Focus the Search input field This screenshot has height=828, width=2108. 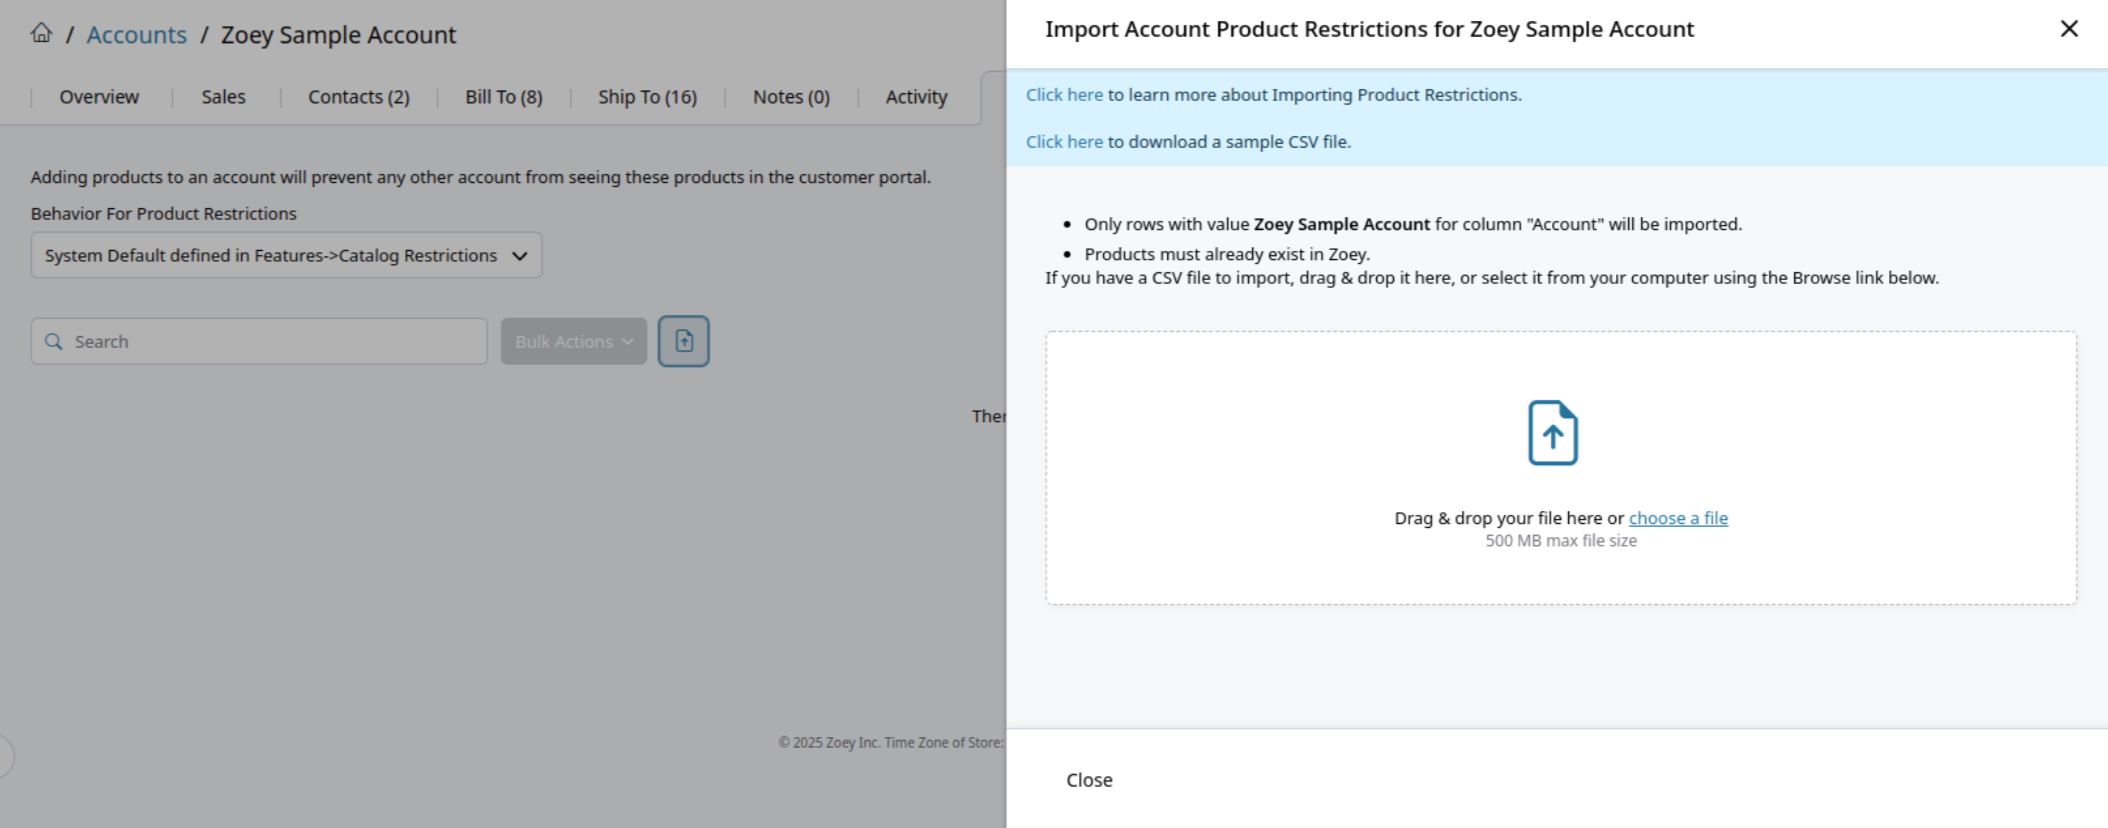(260, 342)
